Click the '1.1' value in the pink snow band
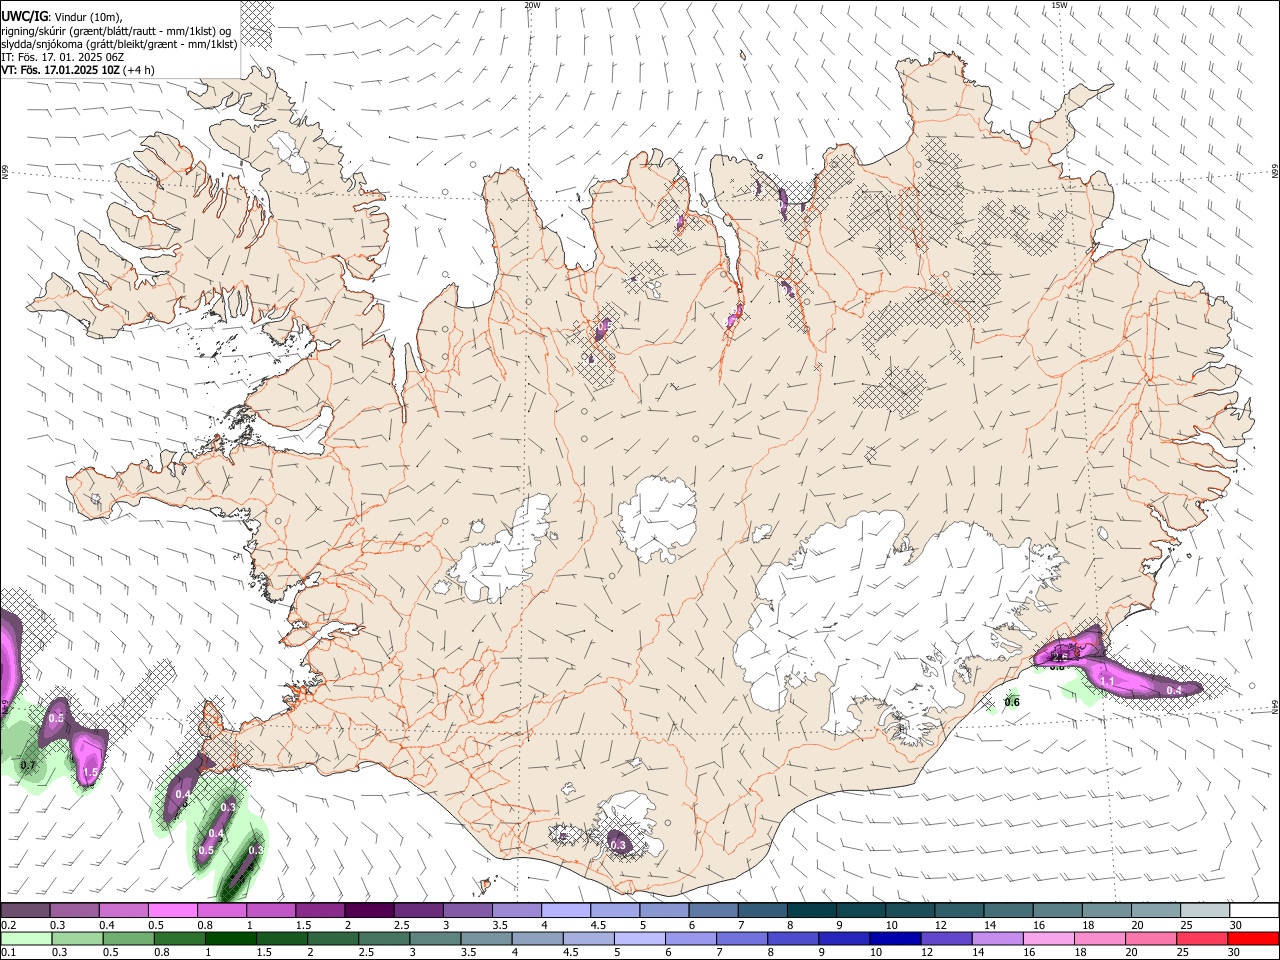This screenshot has width=1280, height=960. [1107, 681]
